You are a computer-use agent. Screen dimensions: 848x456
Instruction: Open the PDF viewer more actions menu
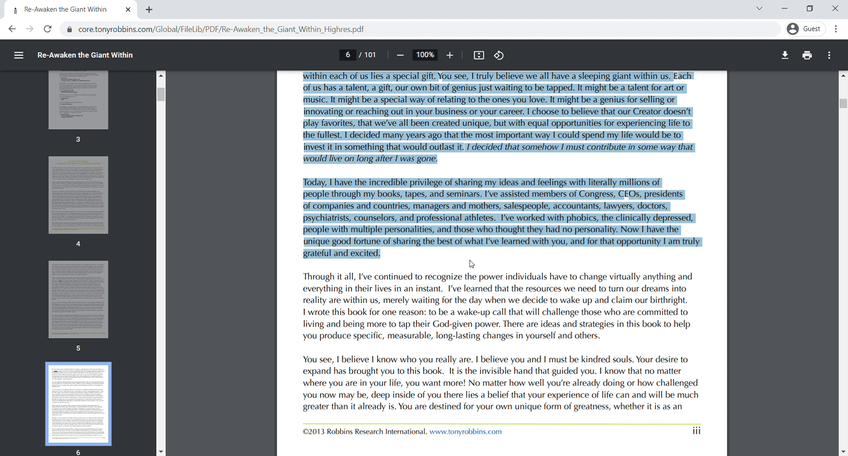click(x=829, y=55)
